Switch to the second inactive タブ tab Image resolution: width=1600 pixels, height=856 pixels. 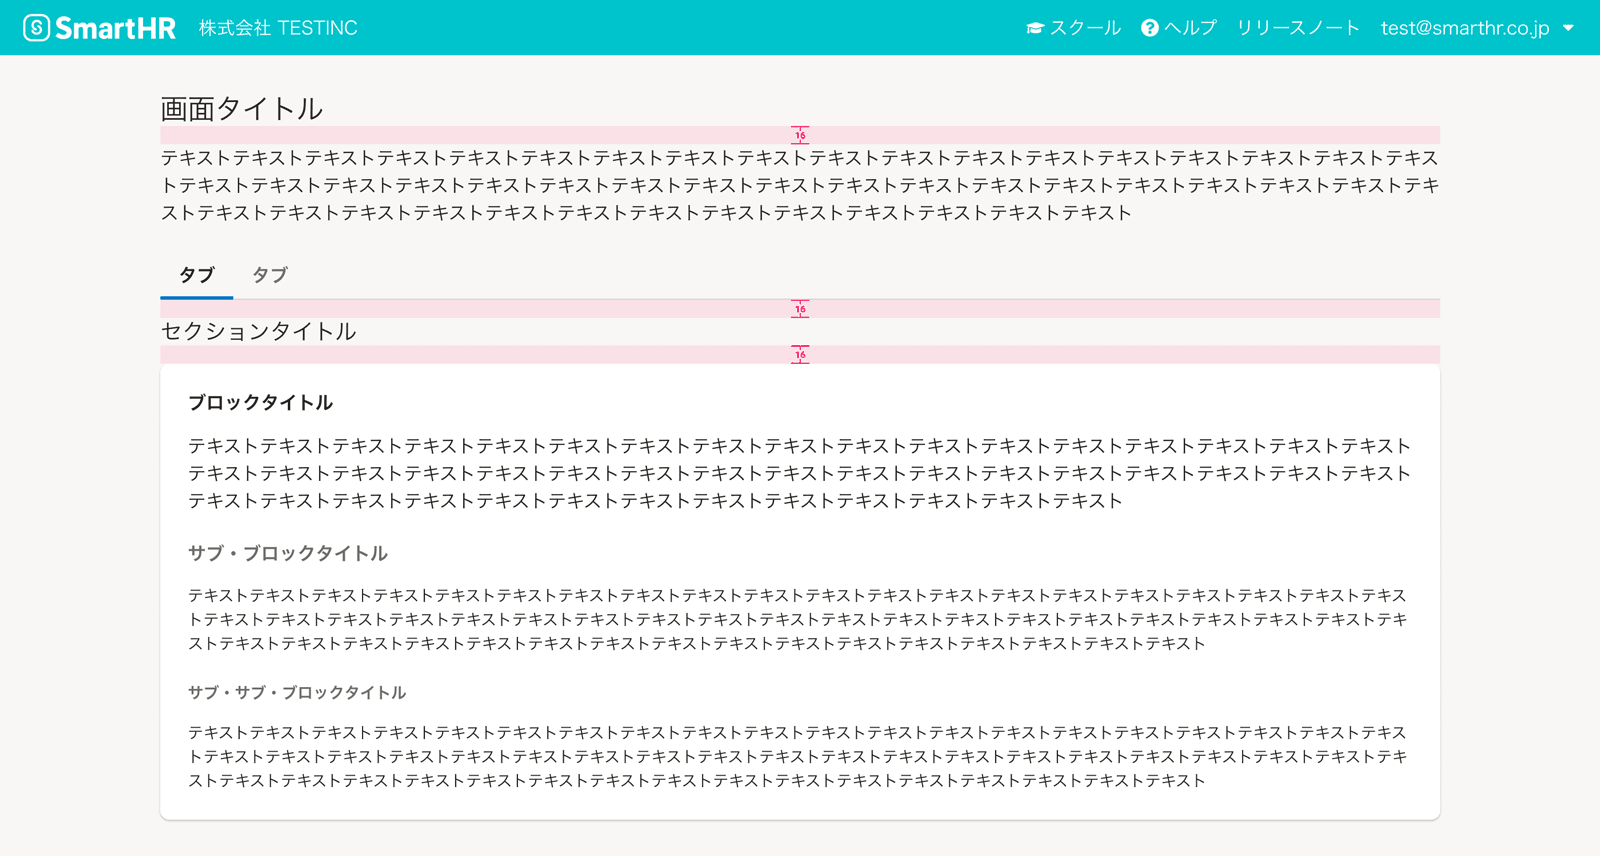pos(270,275)
